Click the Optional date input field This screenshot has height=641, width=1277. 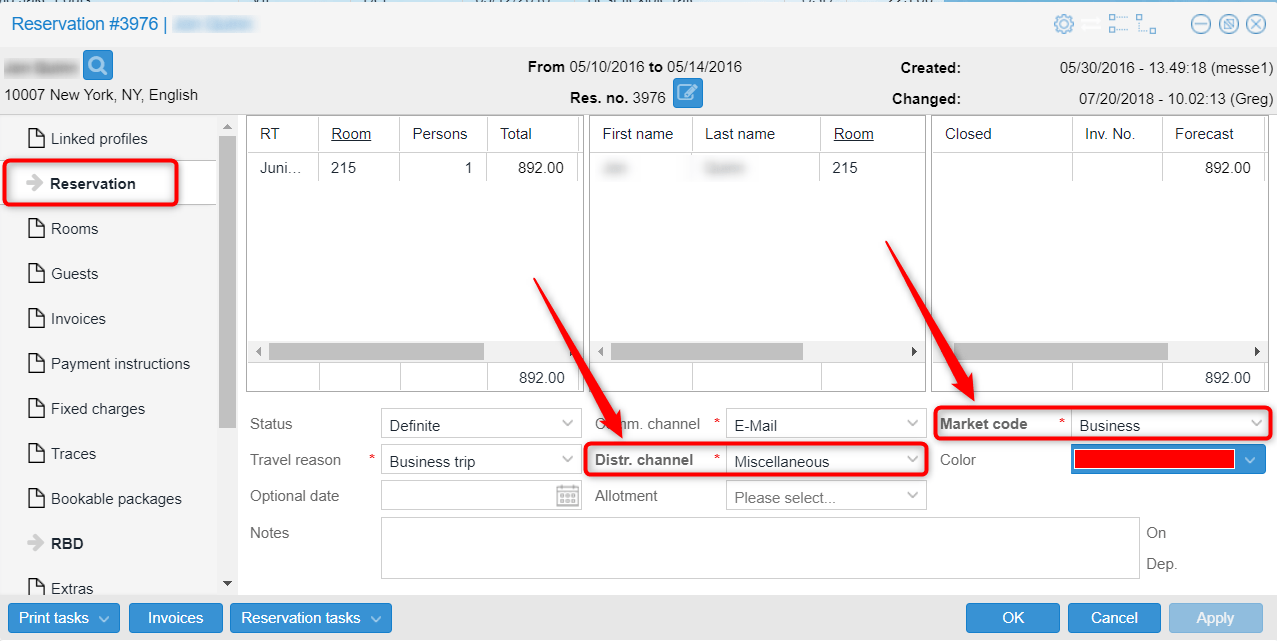pyautogui.click(x=468, y=496)
